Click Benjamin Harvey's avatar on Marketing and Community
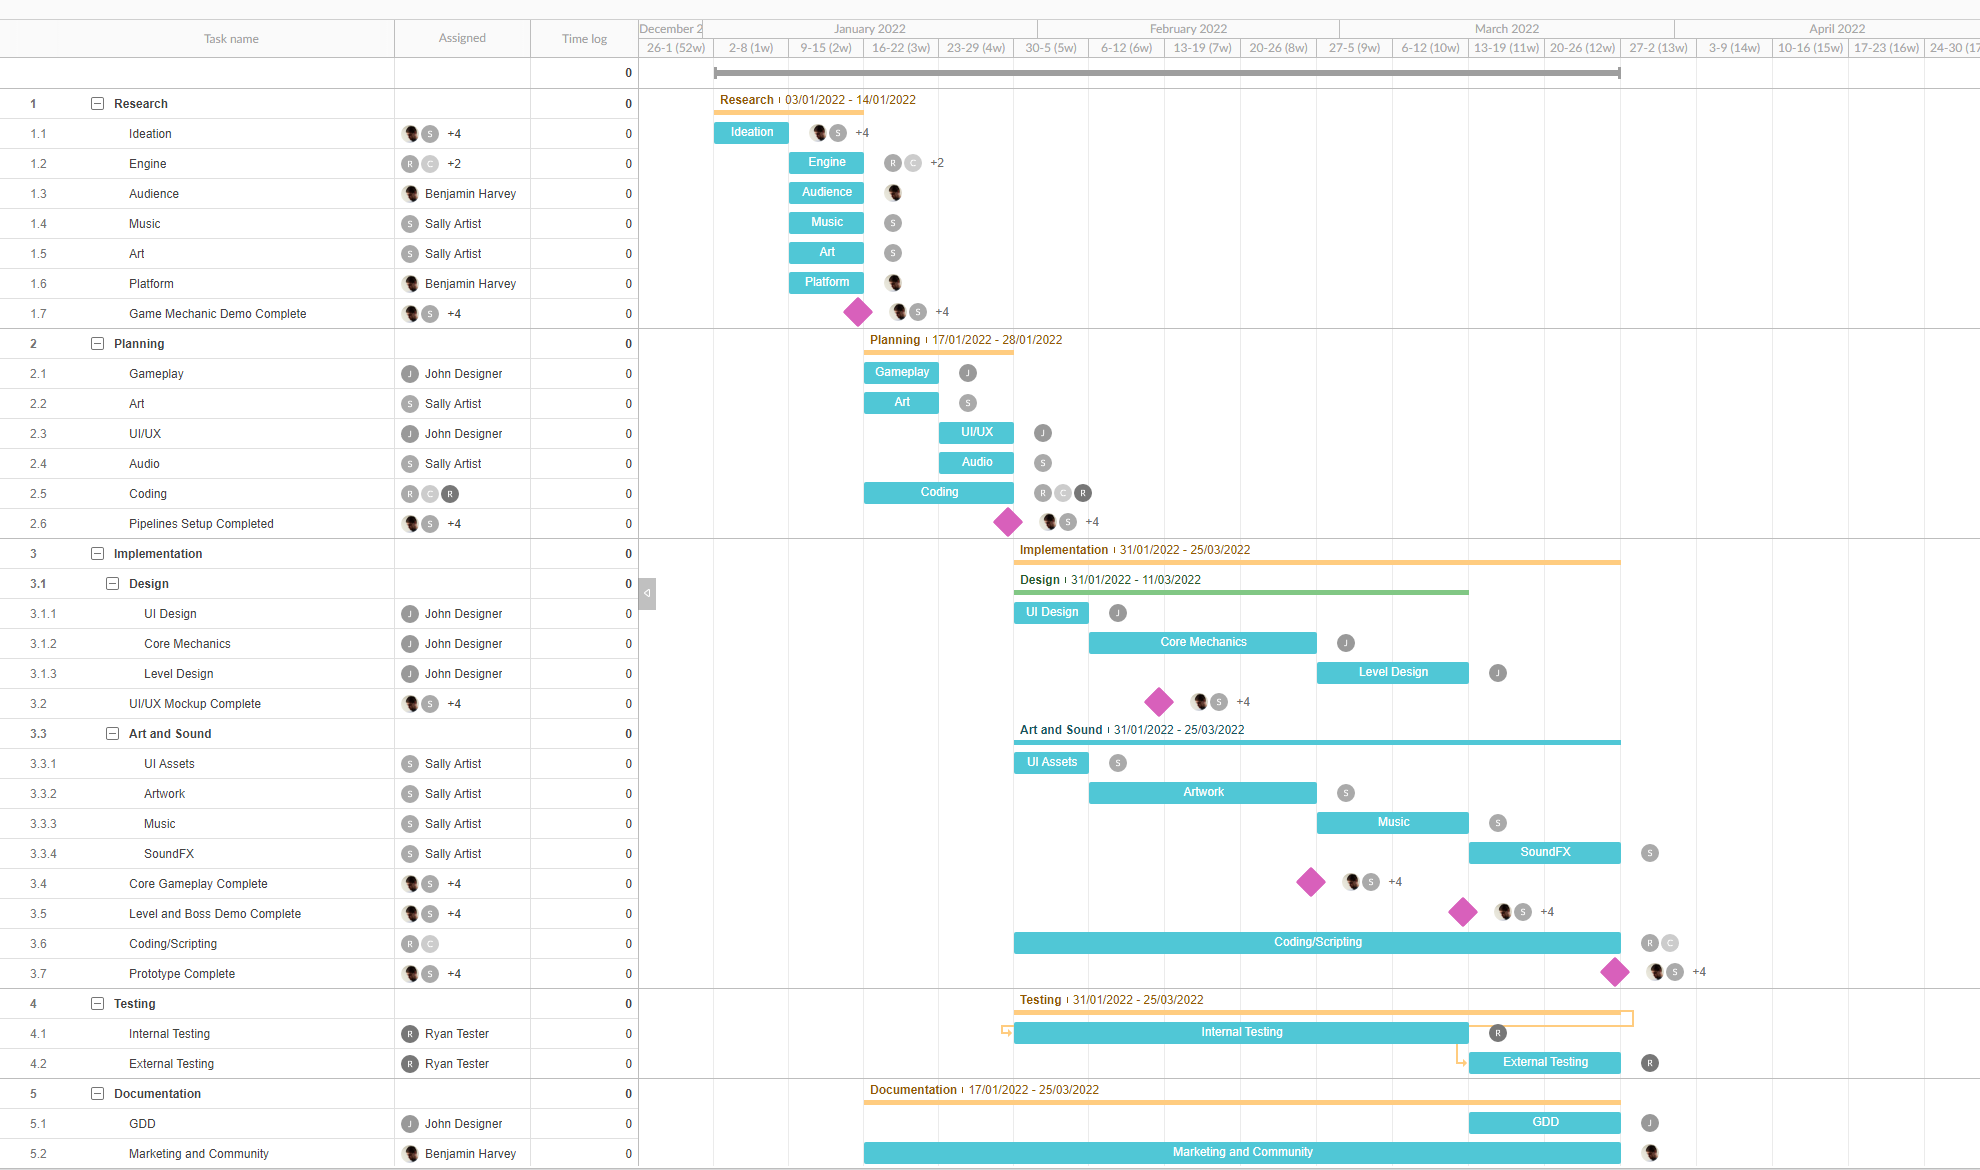The image size is (1980, 1170). 410,1153
